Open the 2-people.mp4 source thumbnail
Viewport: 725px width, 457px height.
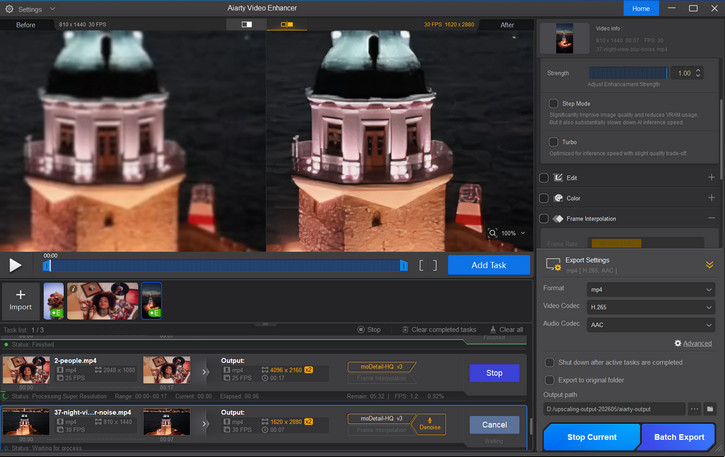(x=26, y=370)
